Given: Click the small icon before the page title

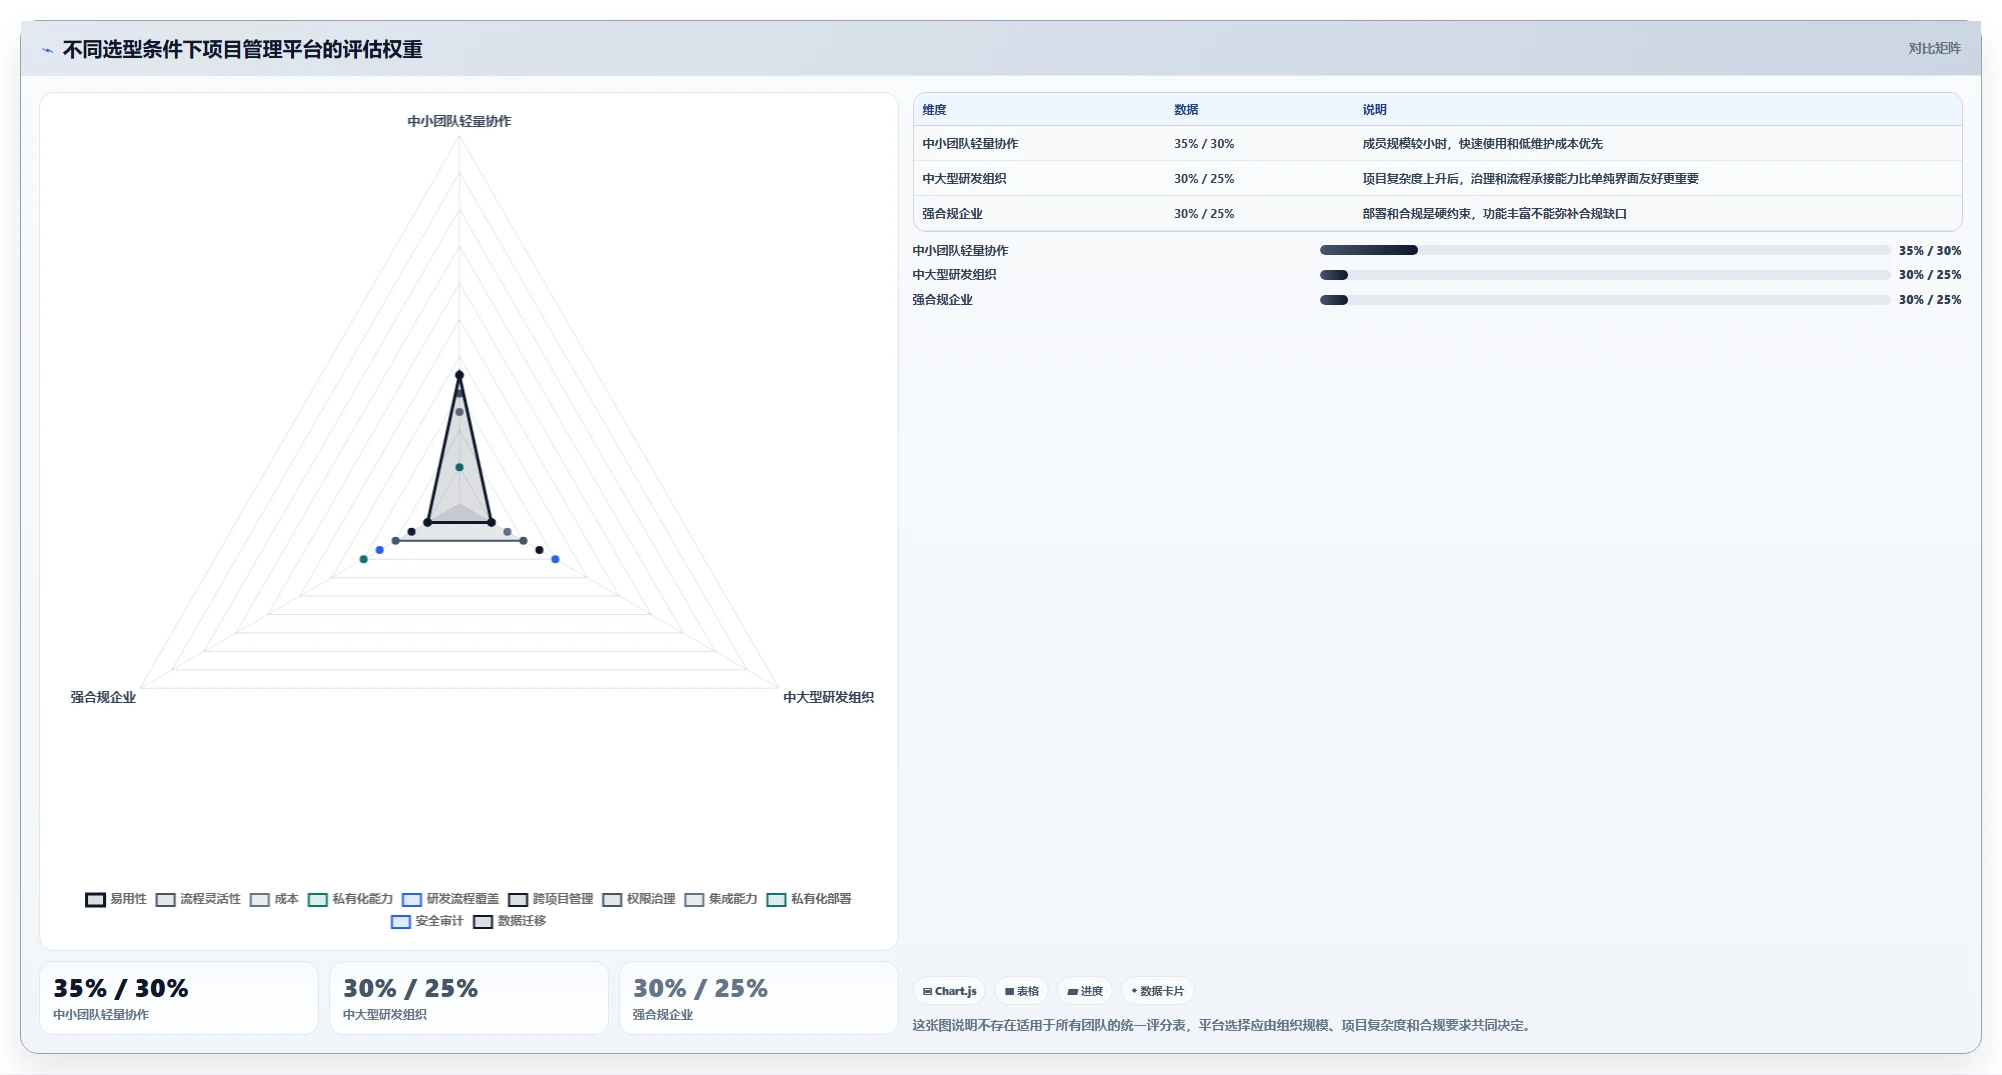Looking at the screenshot, I should [x=47, y=50].
